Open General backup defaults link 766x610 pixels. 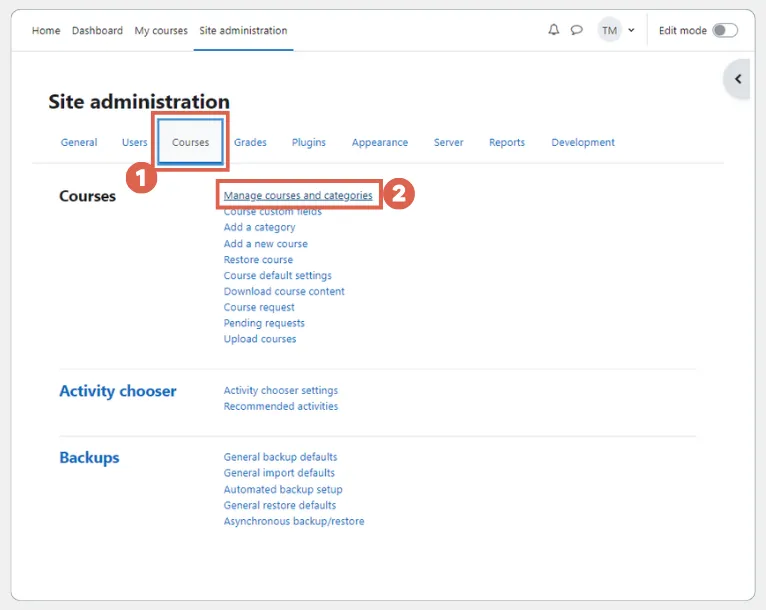[280, 457]
